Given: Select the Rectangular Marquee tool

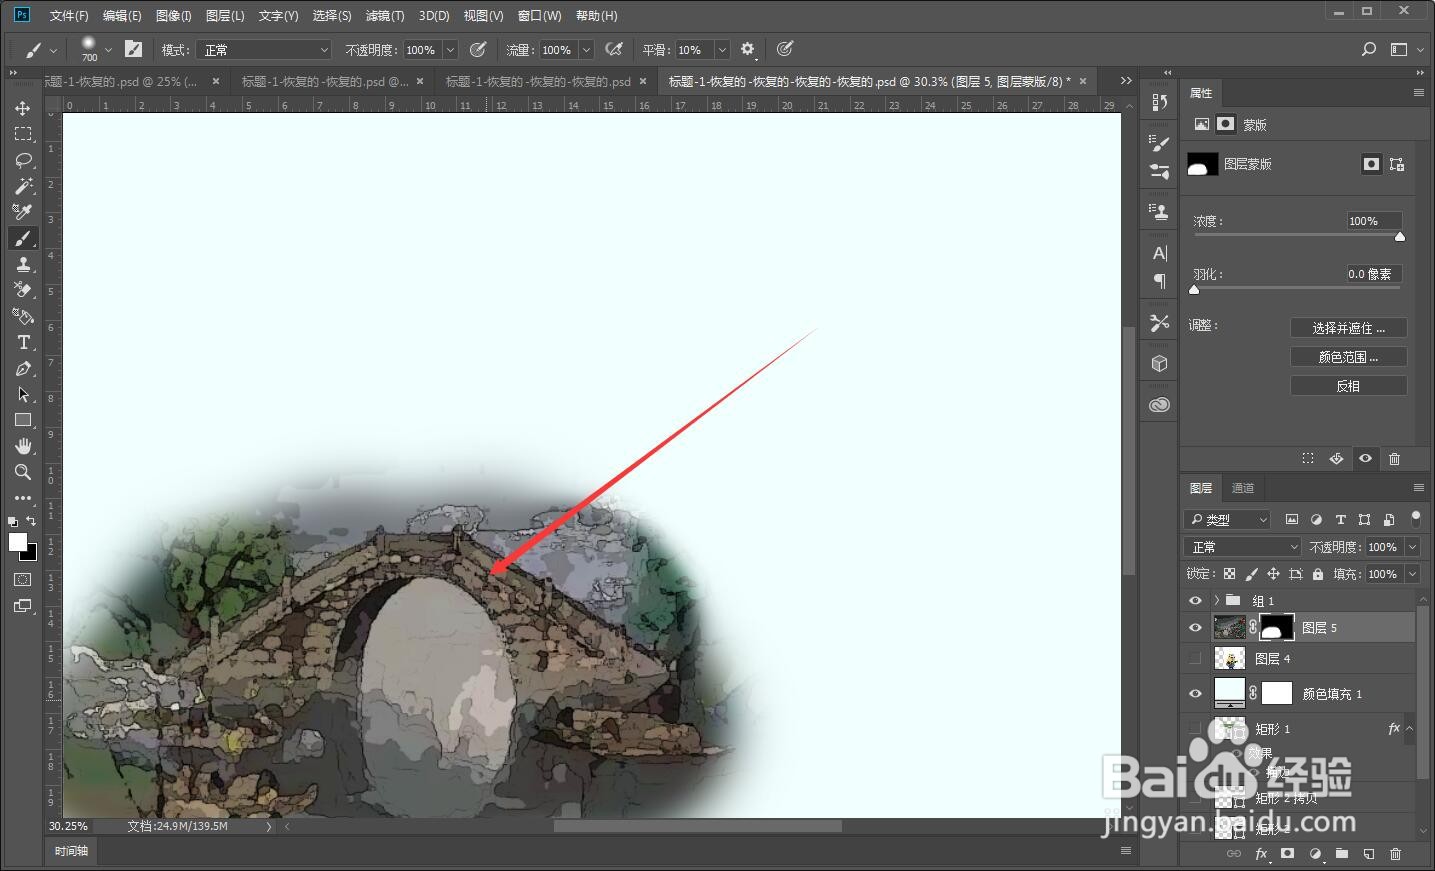Looking at the screenshot, I should [x=23, y=134].
